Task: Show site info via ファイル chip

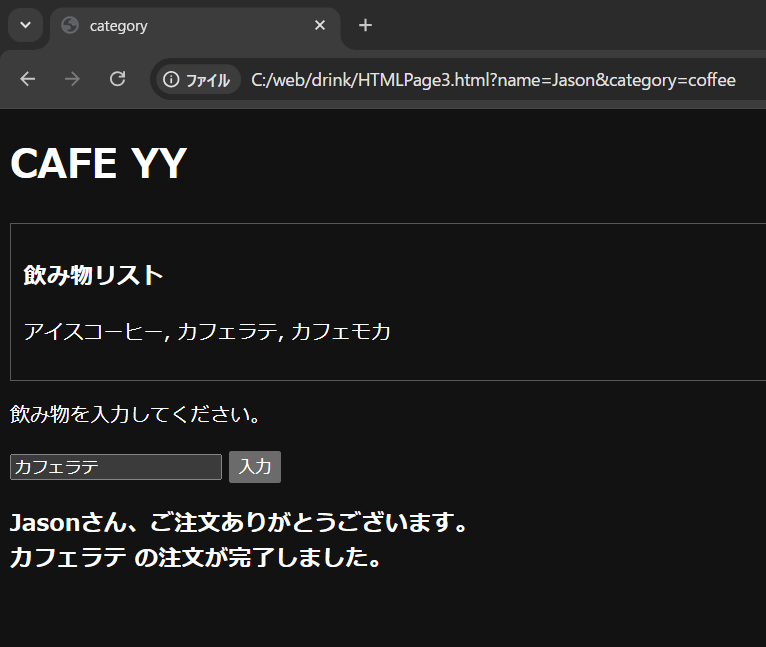Action: click(197, 80)
